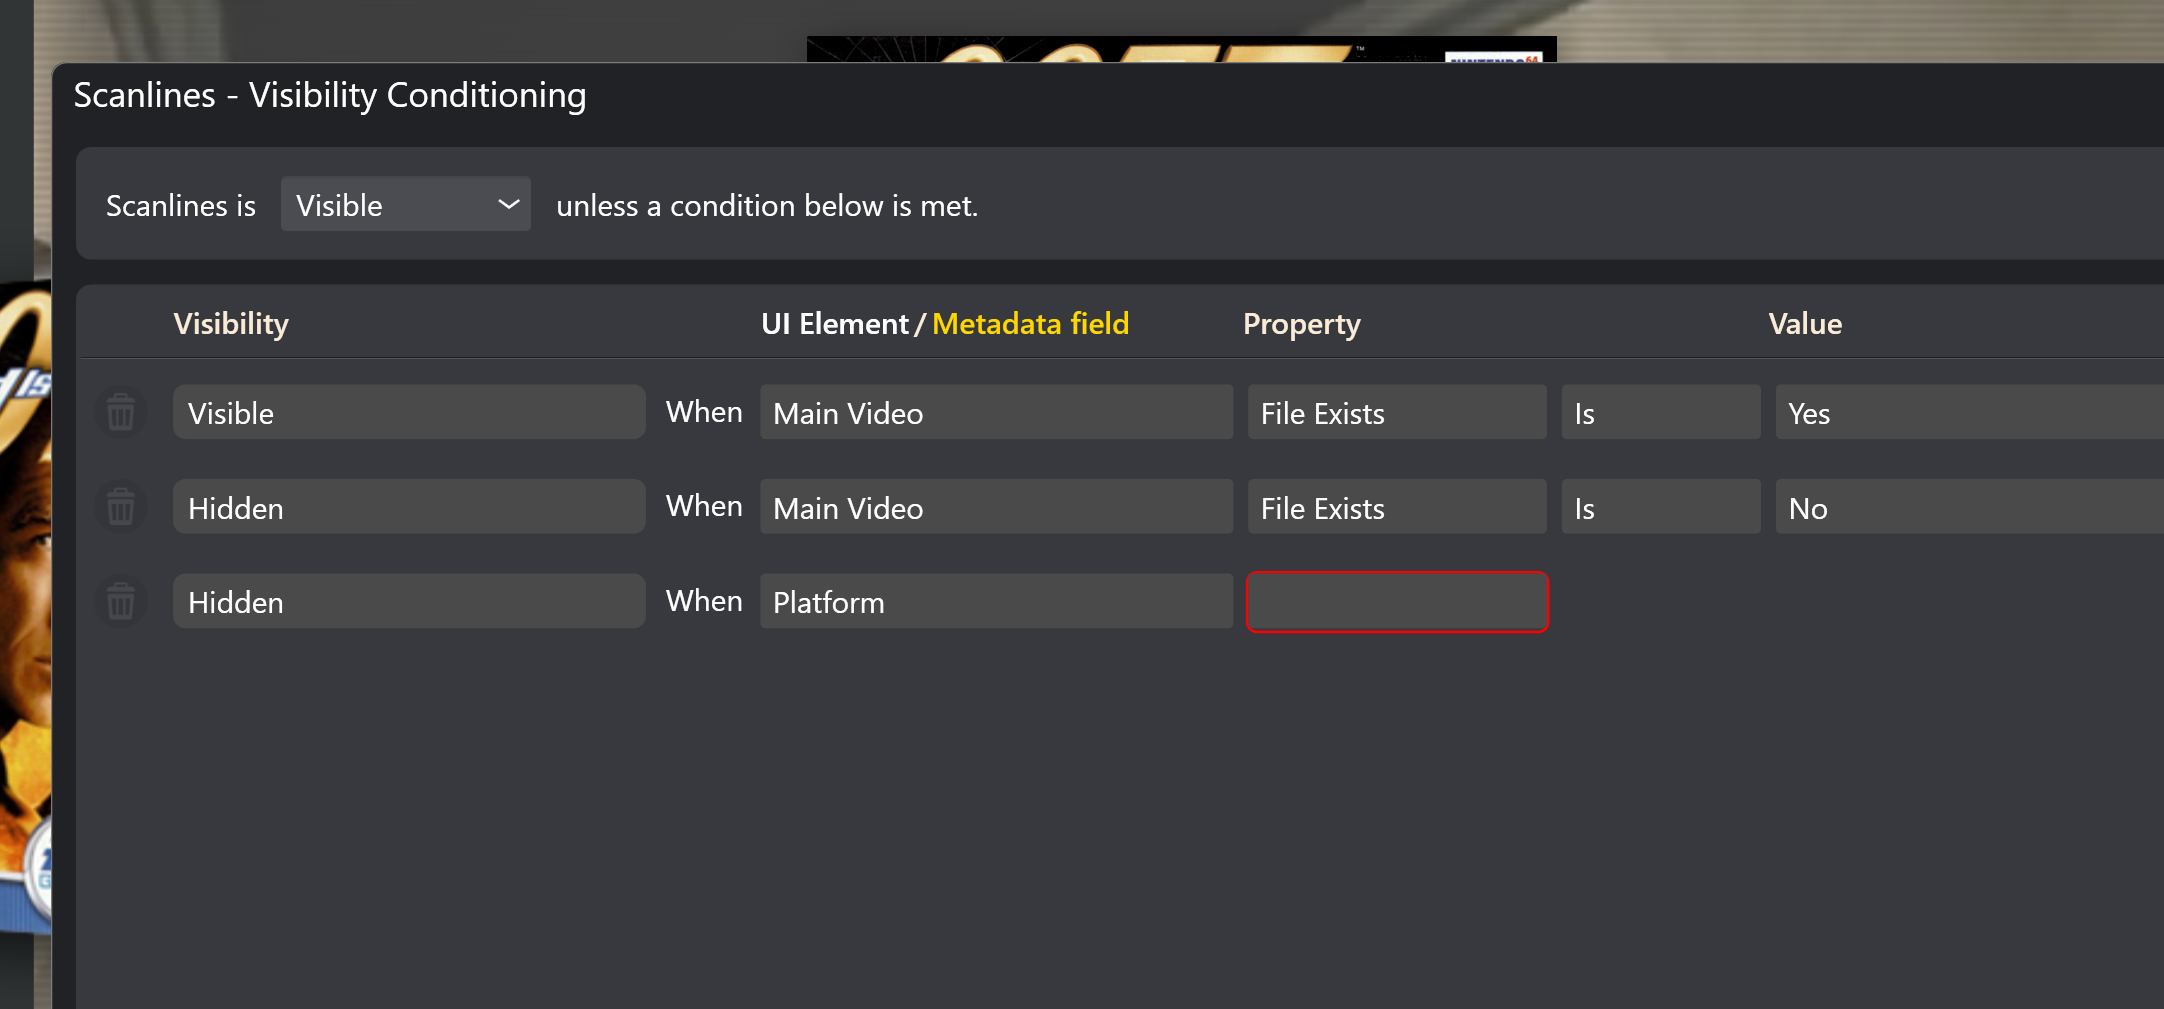Delete the first Visible condition row
The image size is (2164, 1009).
click(x=121, y=412)
